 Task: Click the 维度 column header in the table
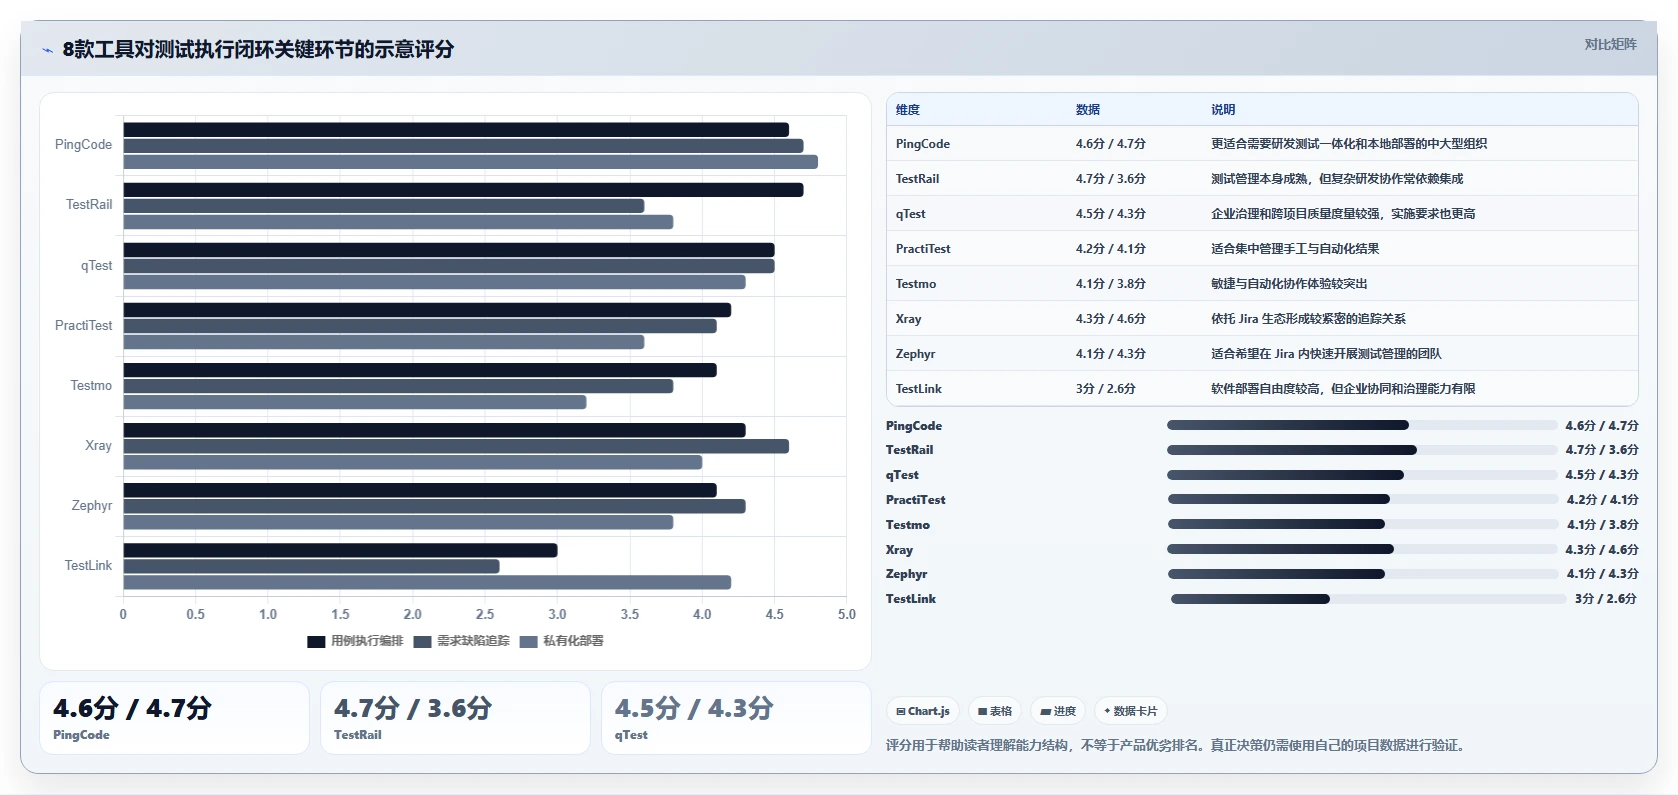[x=908, y=110]
